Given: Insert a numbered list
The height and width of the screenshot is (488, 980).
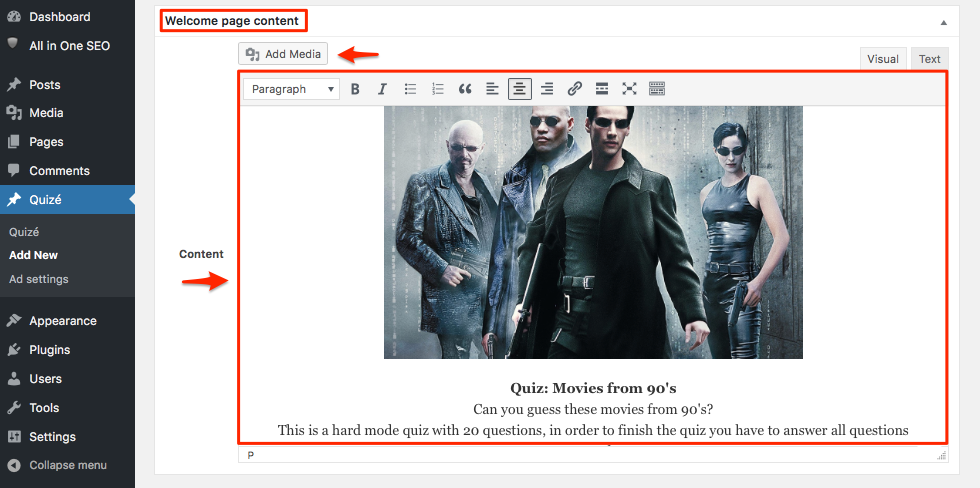Looking at the screenshot, I should pos(438,89).
